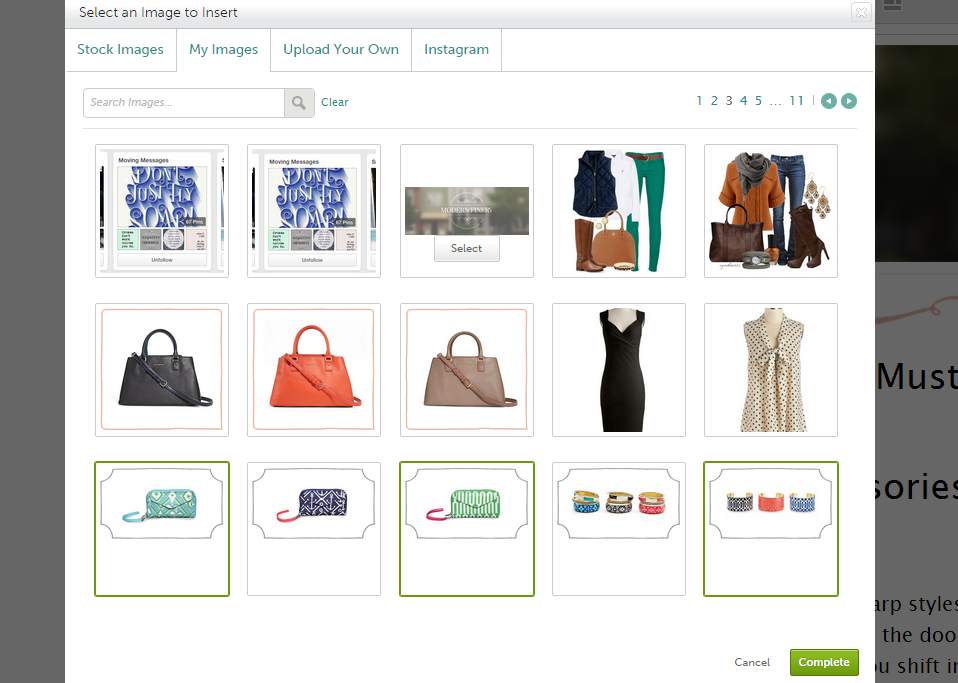Cancel the image selection

752,662
